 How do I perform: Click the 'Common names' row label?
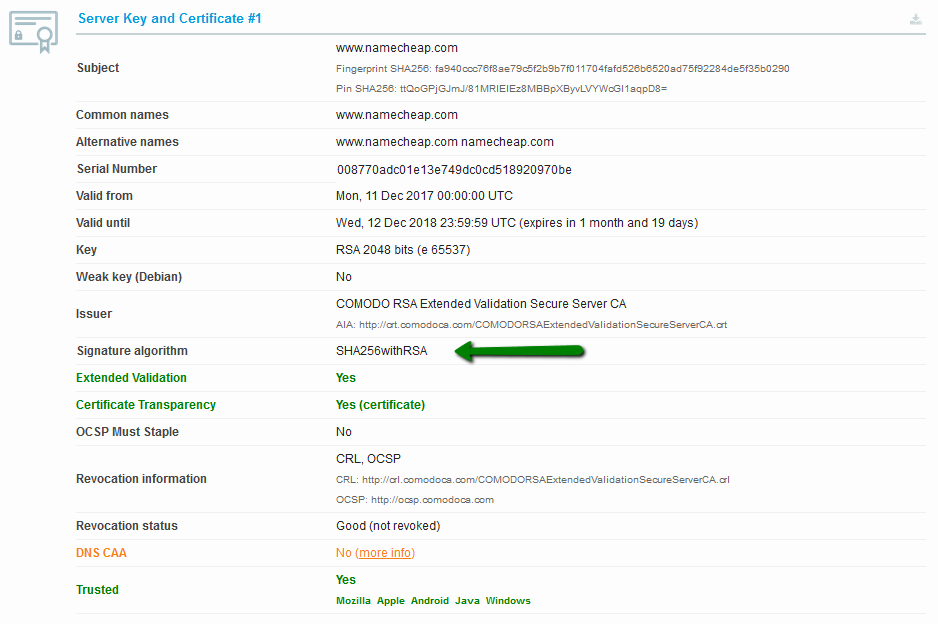(x=122, y=115)
